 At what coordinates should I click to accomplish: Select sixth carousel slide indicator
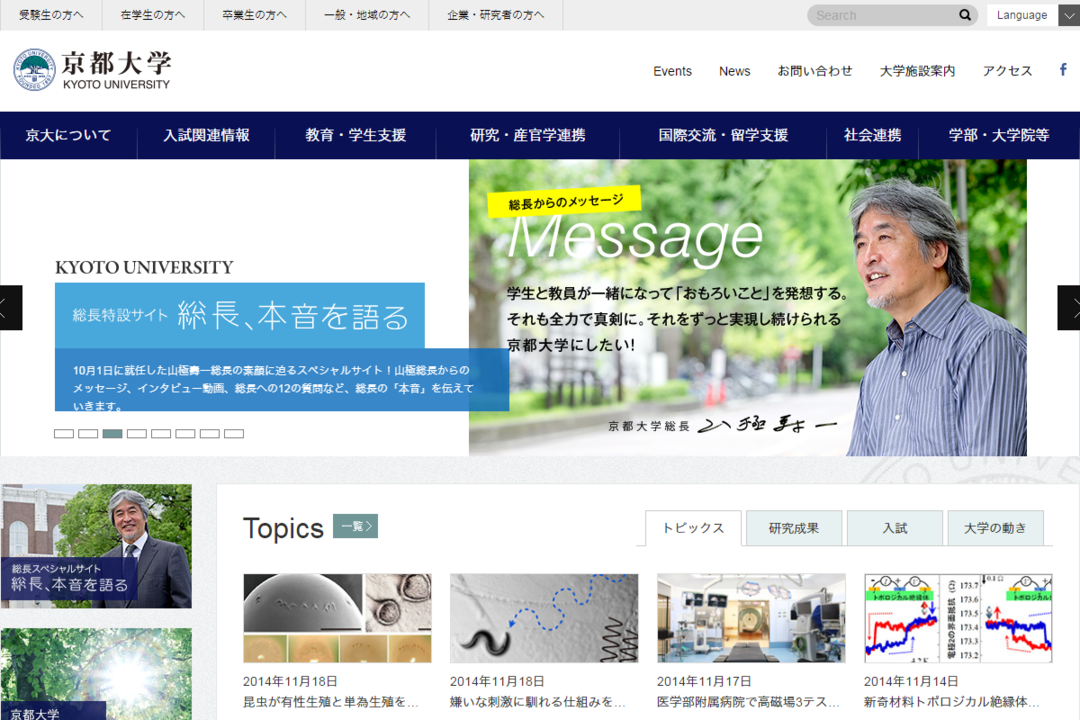point(185,433)
